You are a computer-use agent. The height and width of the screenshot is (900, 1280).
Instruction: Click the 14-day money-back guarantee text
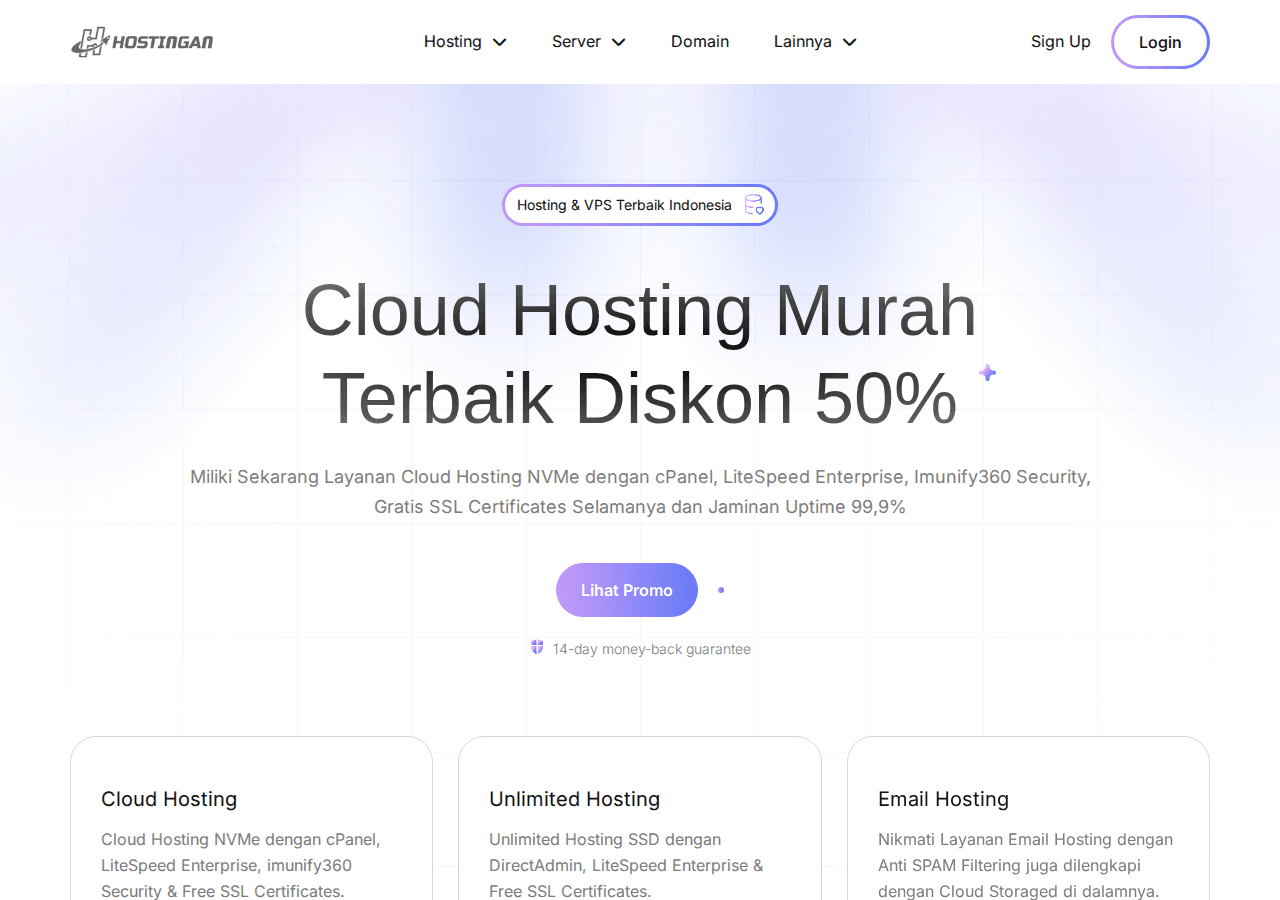coord(651,649)
